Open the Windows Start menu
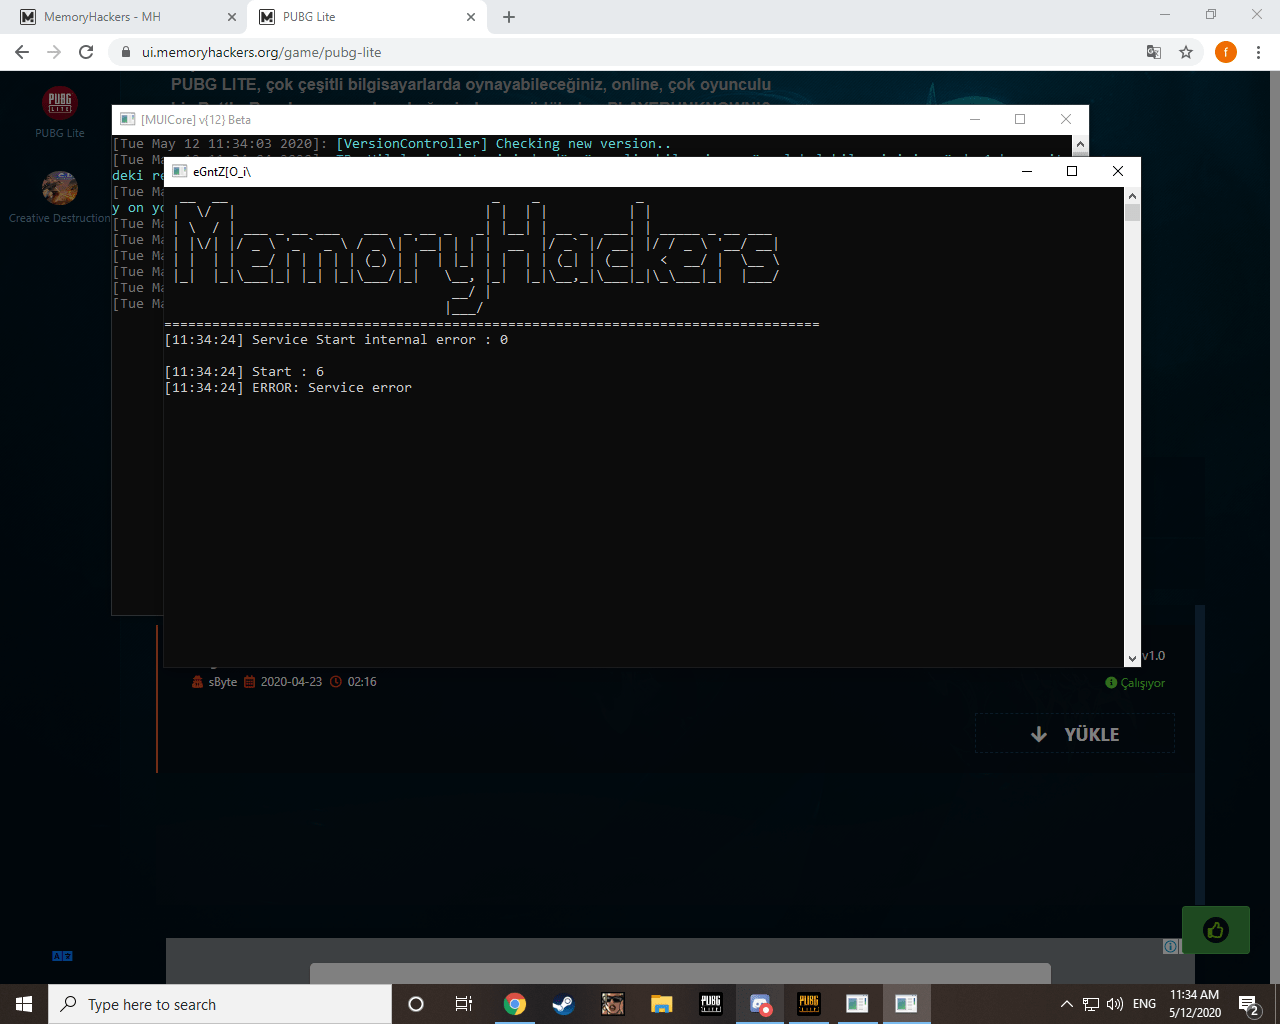 pos(24,1004)
